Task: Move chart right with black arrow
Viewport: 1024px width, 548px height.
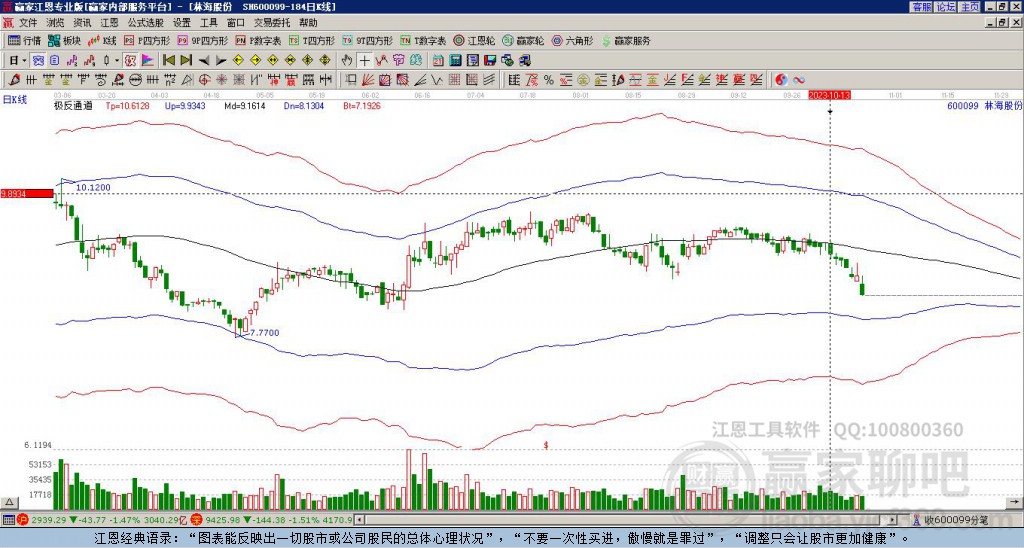Action: click(221, 60)
